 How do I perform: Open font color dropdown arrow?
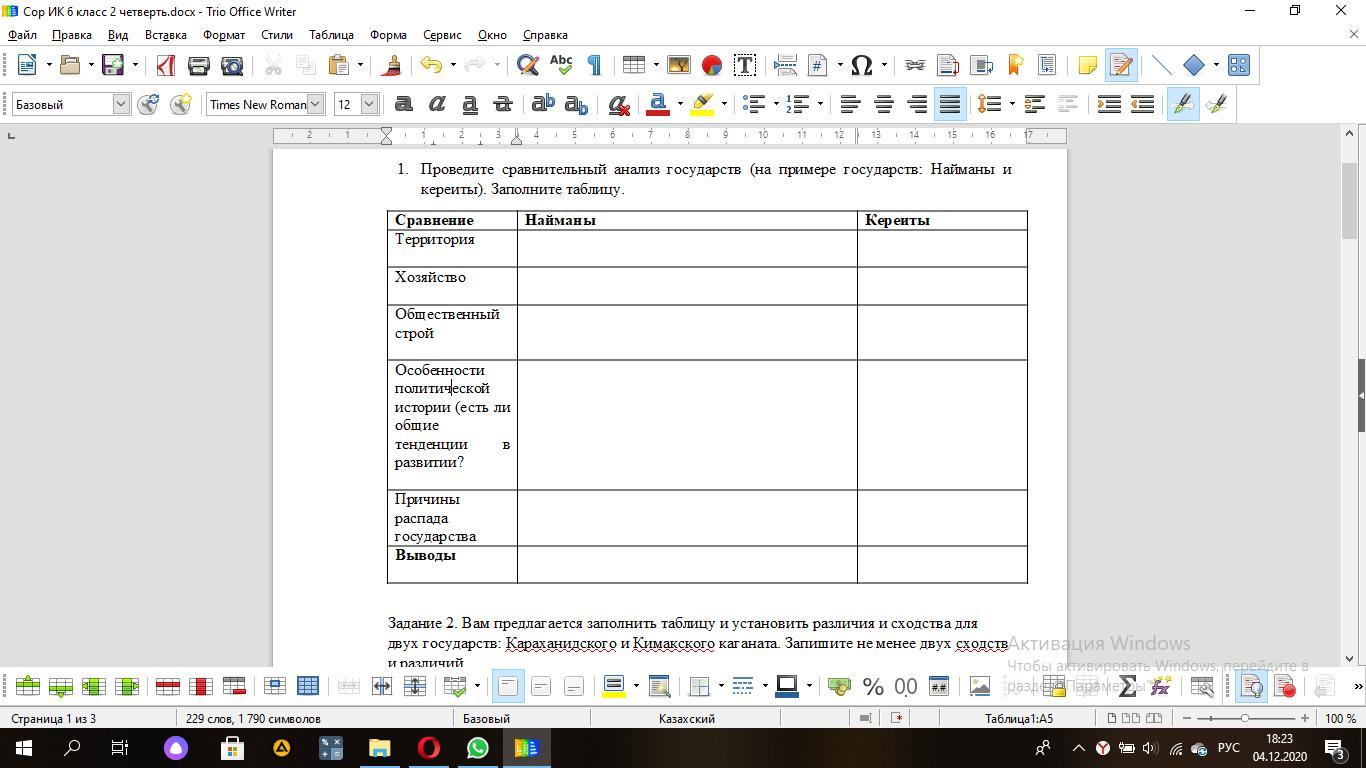pyautogui.click(x=680, y=104)
